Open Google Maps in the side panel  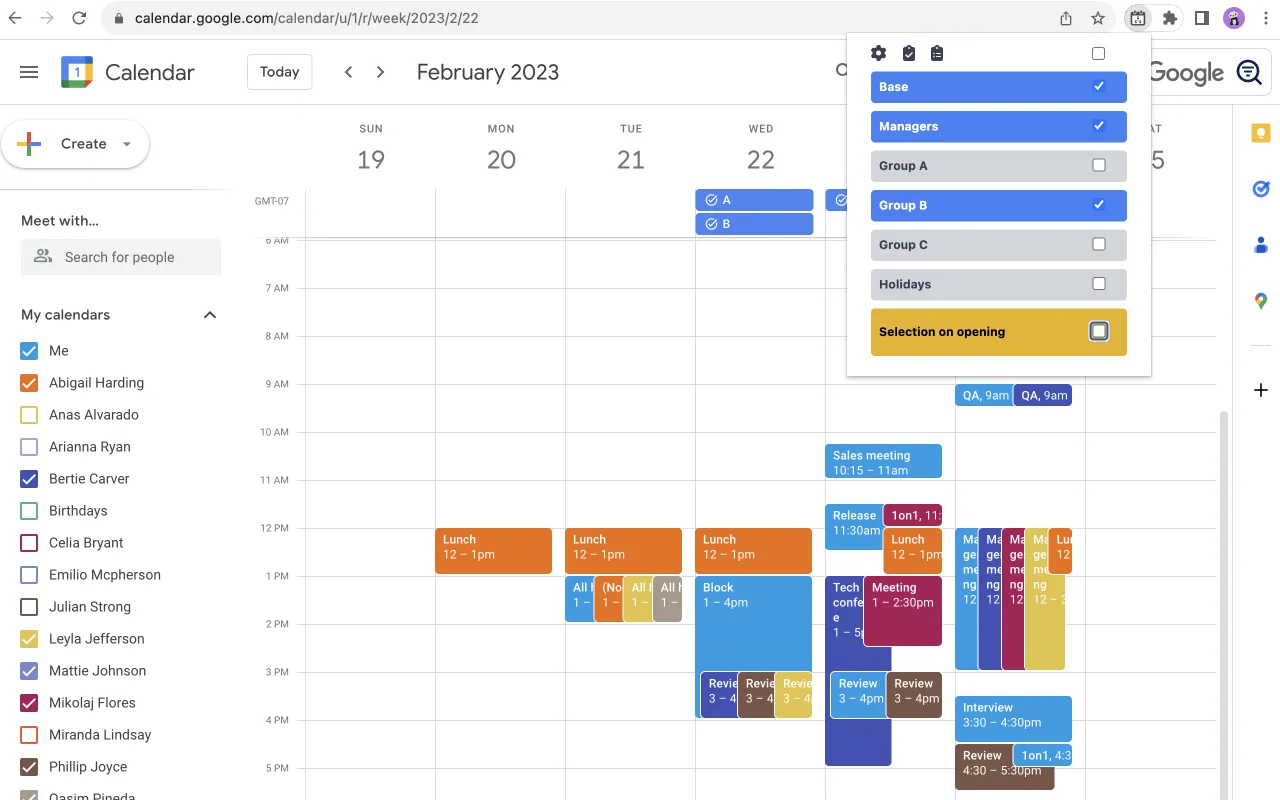[1260, 301]
